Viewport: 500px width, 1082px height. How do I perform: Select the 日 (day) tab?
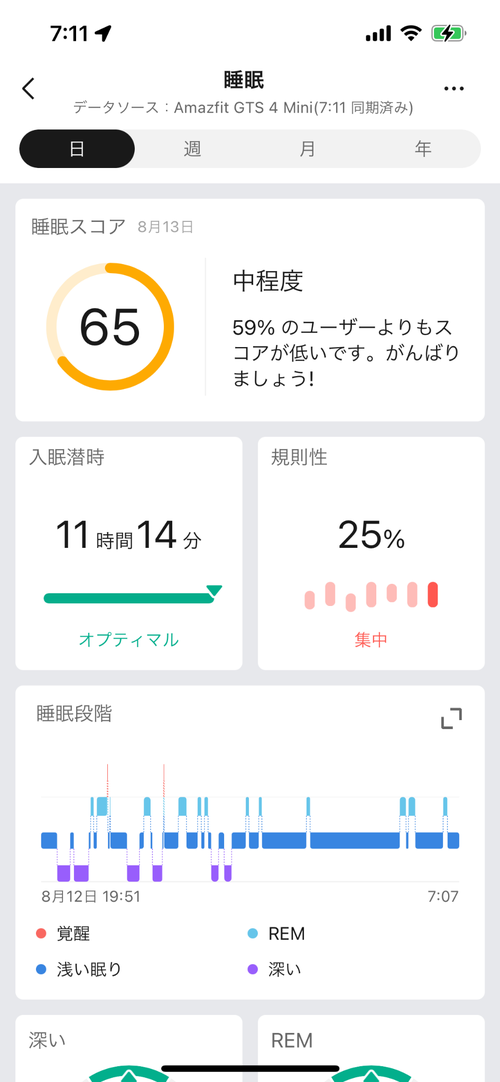pyautogui.click(x=77, y=149)
